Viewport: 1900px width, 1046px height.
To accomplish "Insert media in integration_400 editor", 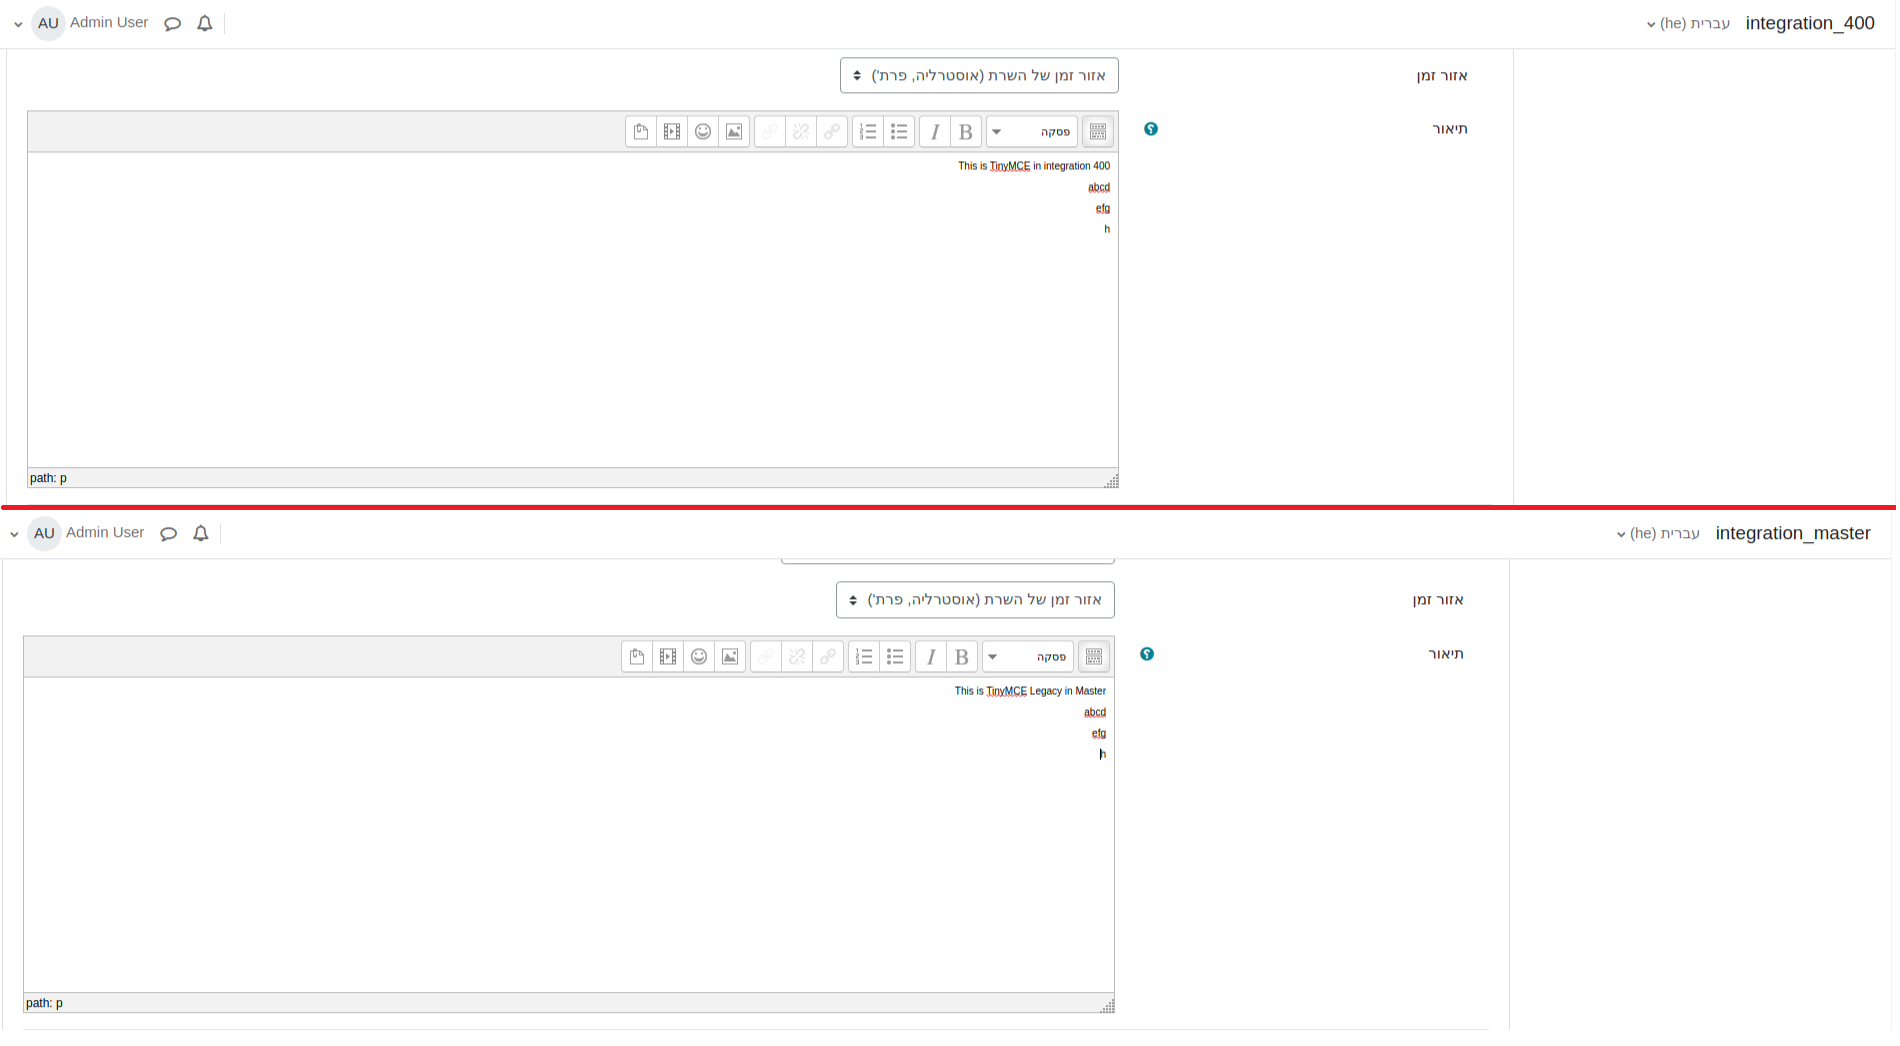I will point(672,132).
